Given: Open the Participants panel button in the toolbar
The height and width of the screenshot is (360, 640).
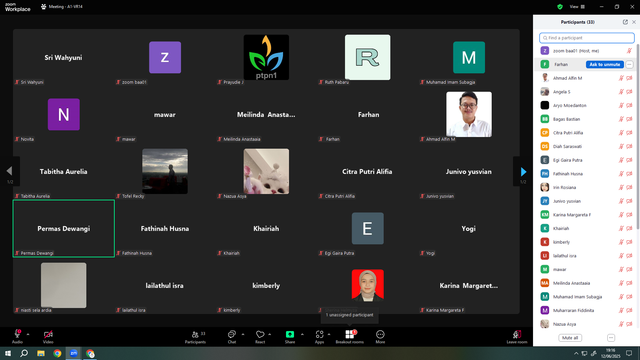Looking at the screenshot, I should (196, 337).
